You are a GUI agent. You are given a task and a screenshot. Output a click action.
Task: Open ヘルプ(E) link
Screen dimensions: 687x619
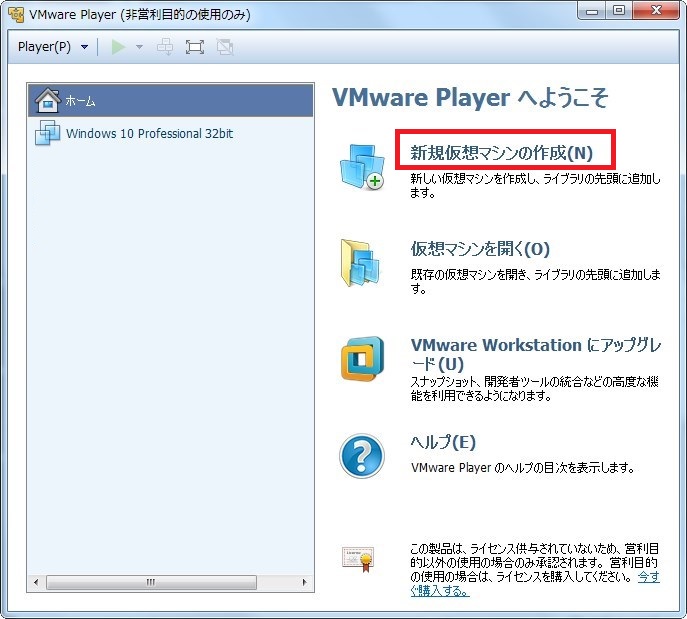443,442
